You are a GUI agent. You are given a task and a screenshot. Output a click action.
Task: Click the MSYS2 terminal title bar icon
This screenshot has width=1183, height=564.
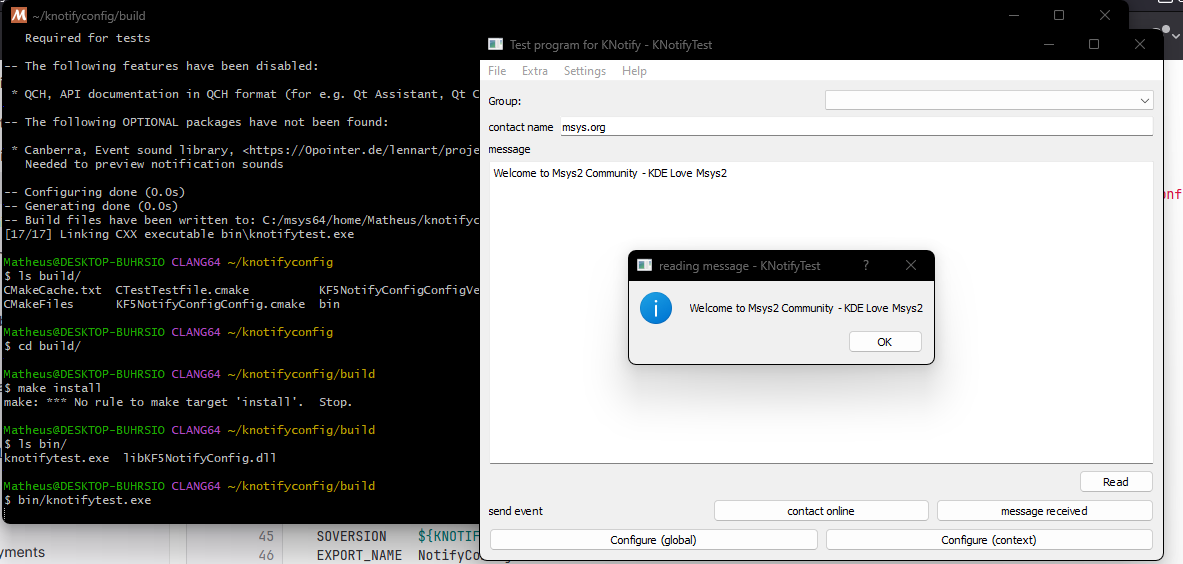point(19,15)
